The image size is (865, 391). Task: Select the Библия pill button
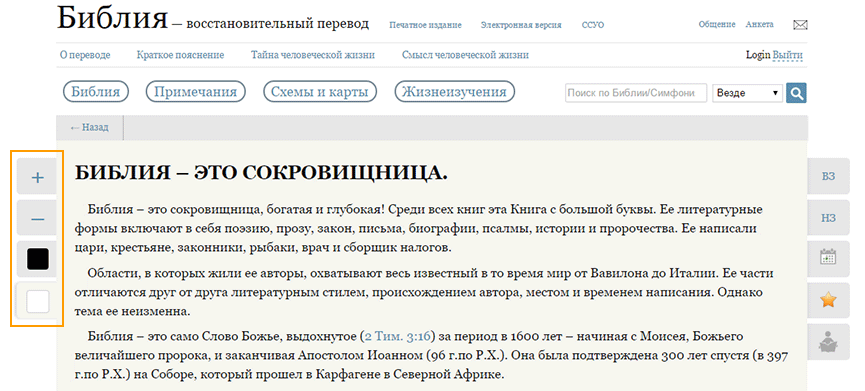coord(96,92)
